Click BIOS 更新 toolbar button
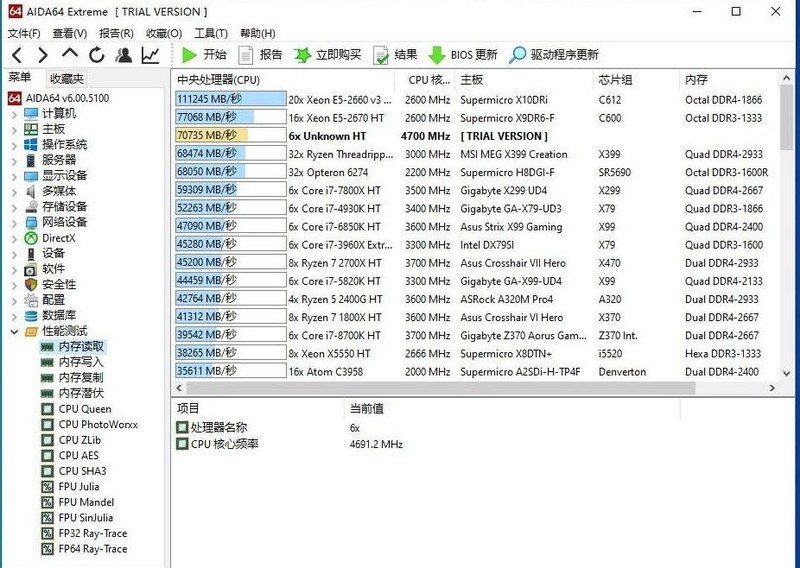 coord(462,55)
